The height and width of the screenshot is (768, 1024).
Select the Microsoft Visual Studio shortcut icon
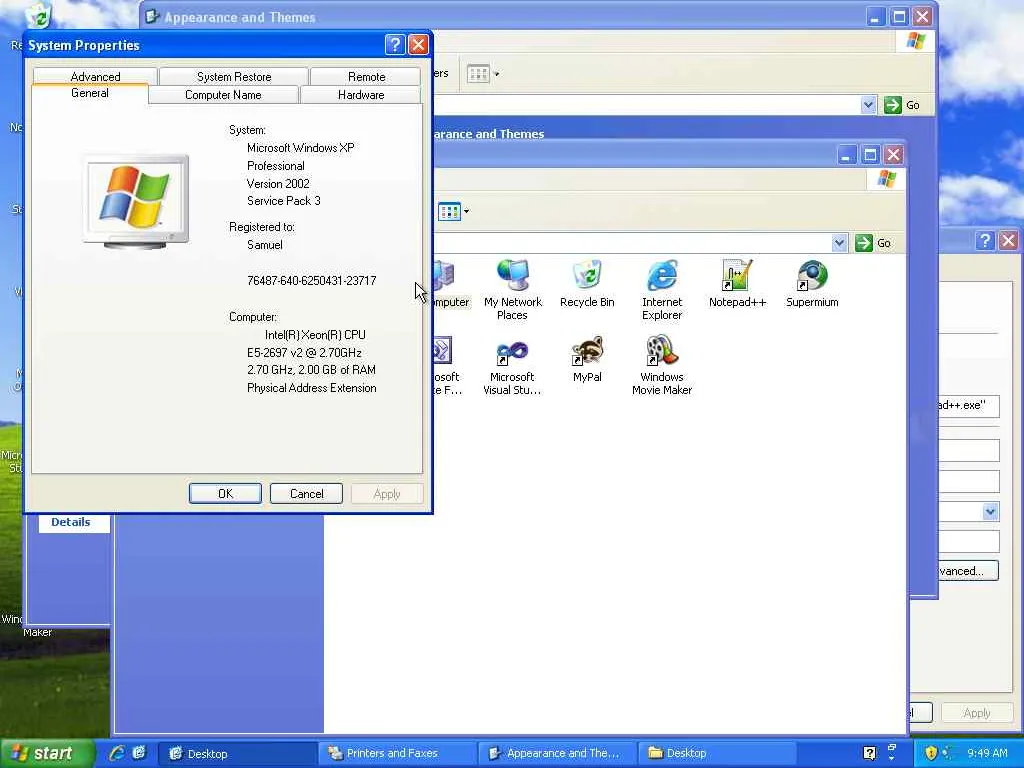point(512,365)
